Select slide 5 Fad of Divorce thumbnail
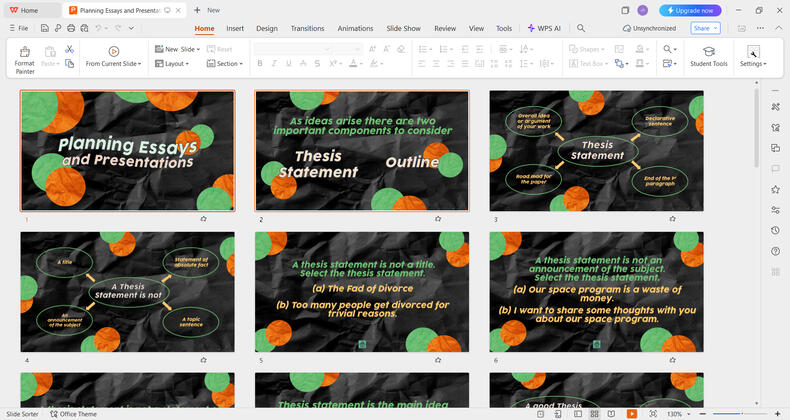This screenshot has width=790, height=420. (362, 292)
